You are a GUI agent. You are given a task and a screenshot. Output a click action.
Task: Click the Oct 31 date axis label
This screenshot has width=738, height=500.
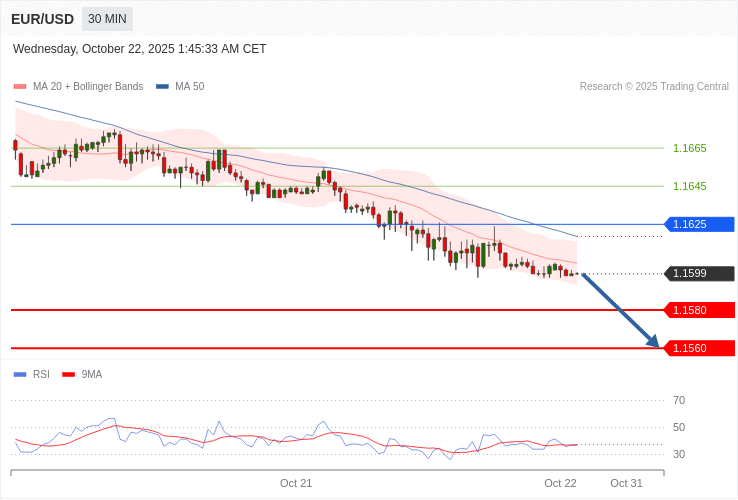[626, 483]
